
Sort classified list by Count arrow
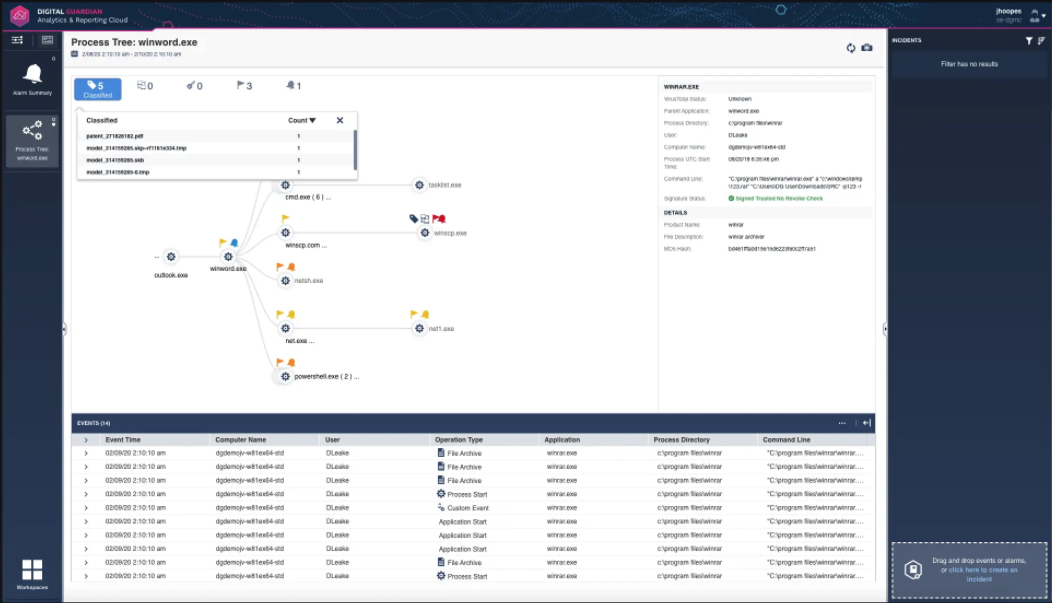312,121
